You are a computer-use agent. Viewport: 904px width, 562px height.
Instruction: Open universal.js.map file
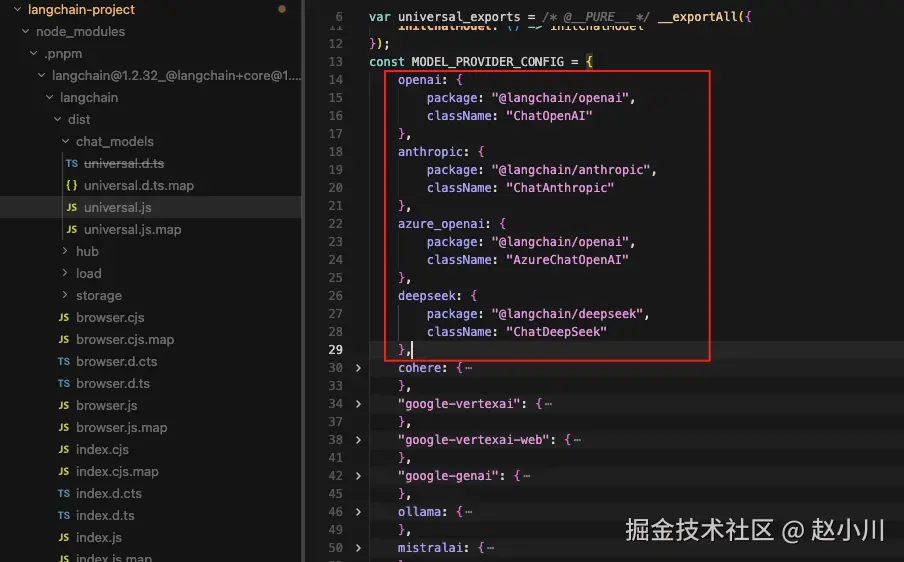tap(133, 229)
